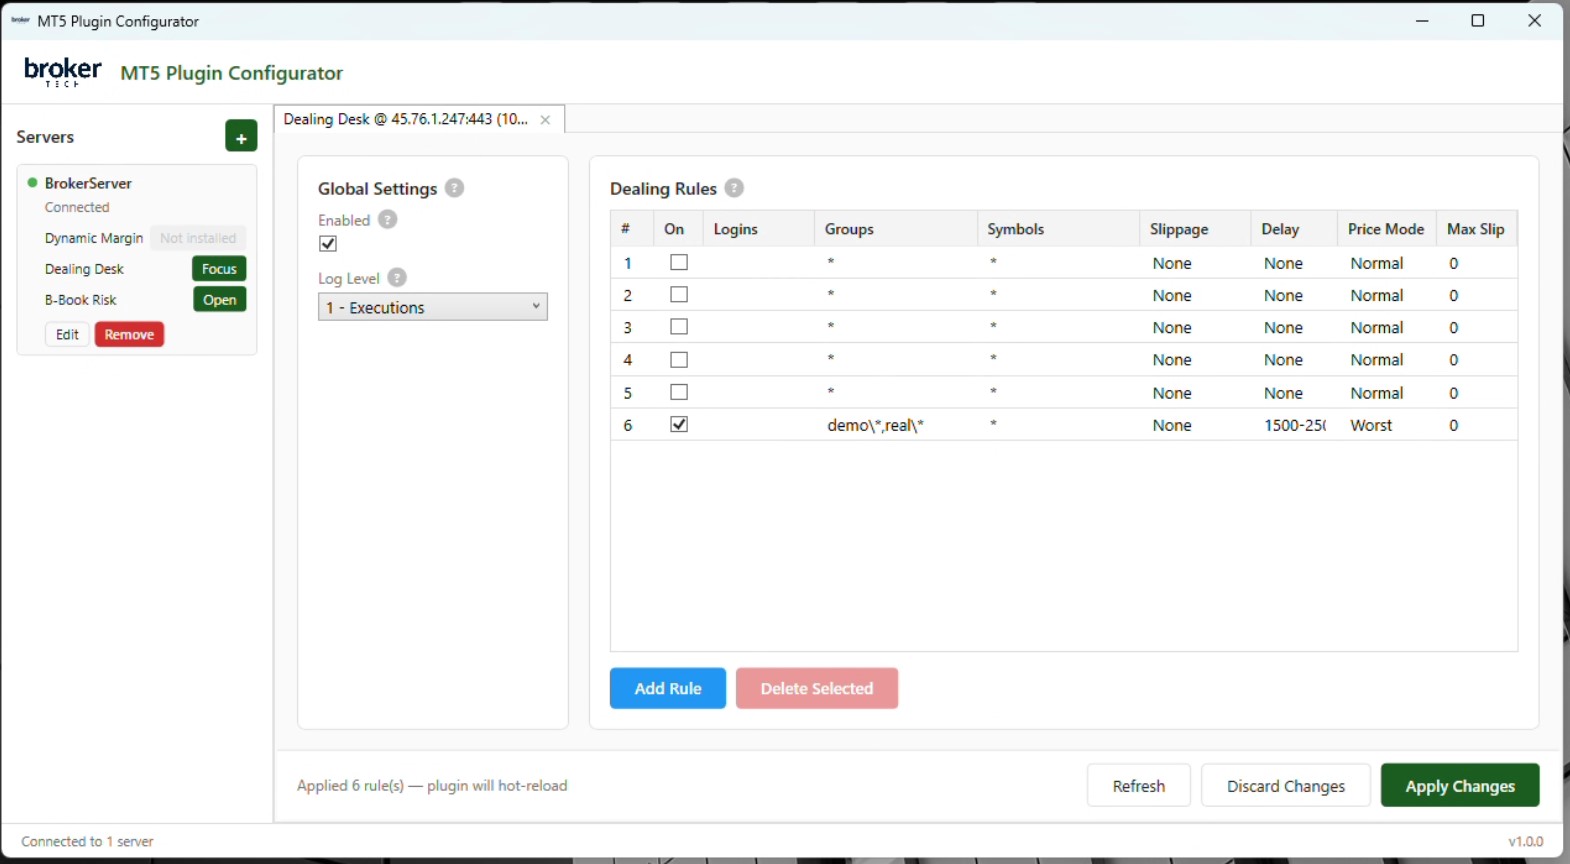Click Slippage None cell in rule 1
This screenshot has width=1570, height=864.
pos(1195,263)
